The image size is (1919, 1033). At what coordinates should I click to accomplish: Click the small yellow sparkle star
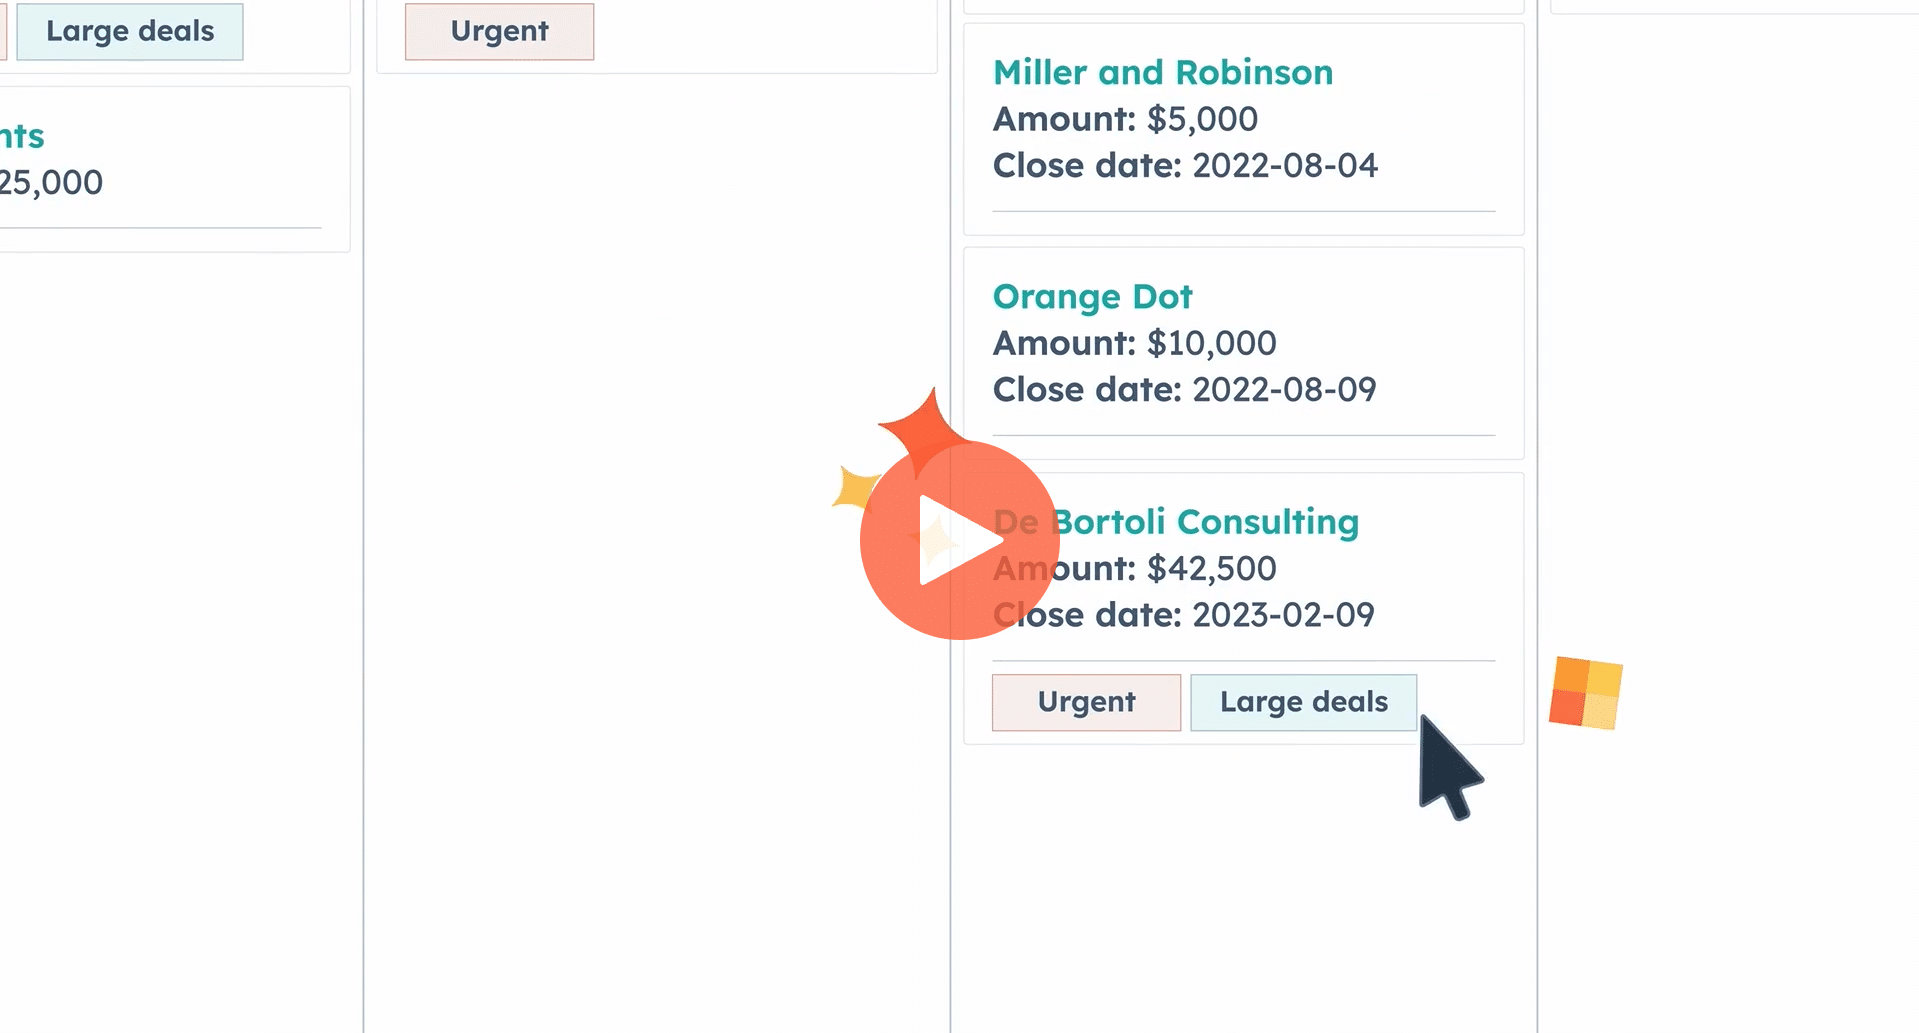click(x=855, y=489)
